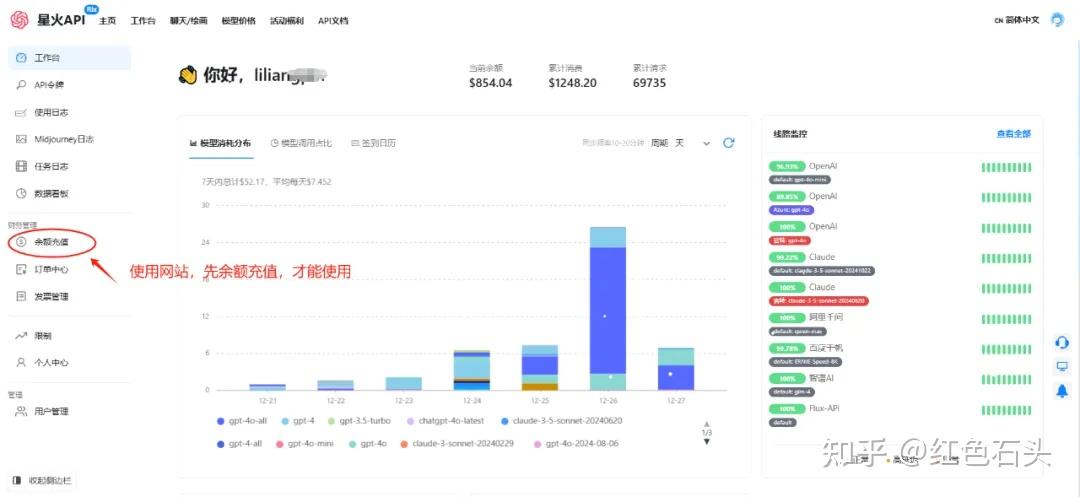This screenshot has height=497, width=1080.
Task: Open the notification bell icon
Action: pos(1062,391)
